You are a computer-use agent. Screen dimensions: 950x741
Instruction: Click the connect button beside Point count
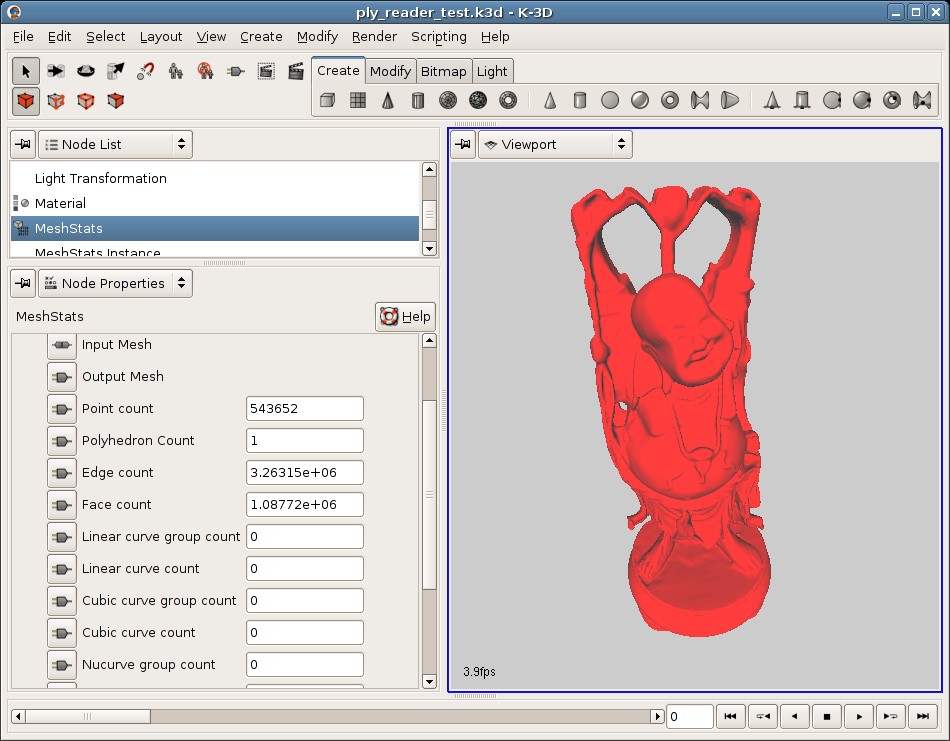coord(62,408)
